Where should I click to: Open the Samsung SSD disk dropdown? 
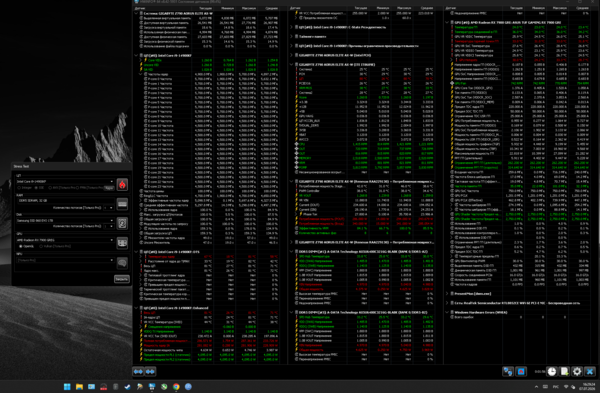[65, 220]
